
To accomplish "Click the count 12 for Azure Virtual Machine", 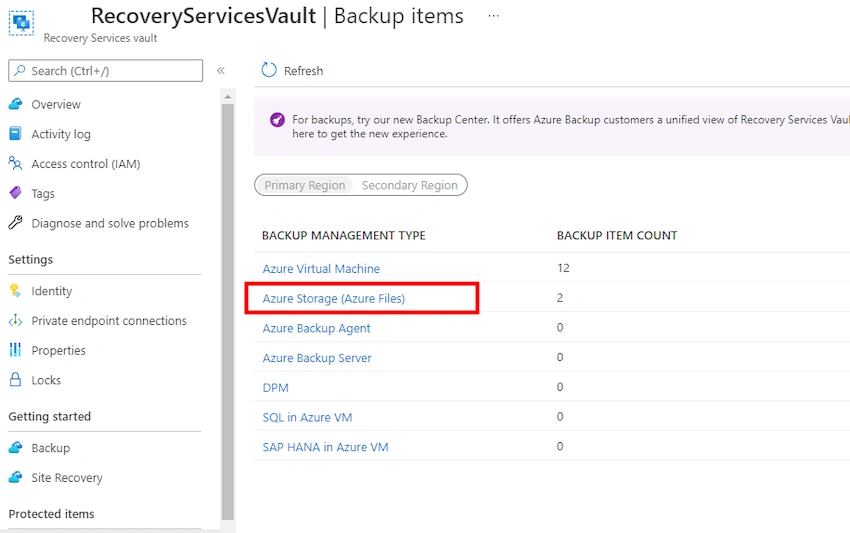I will [563, 268].
